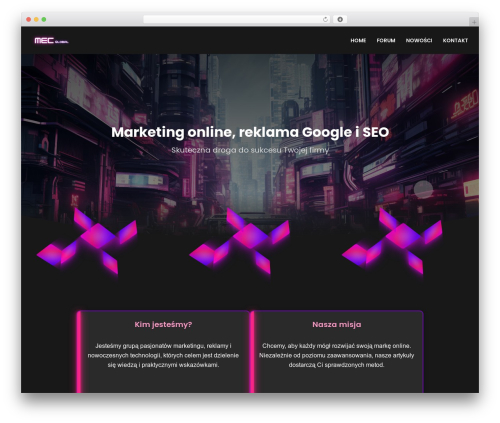500x423 pixels.
Task: Click the headline Marketing online, reklama Google i SEO
Action: tap(250, 132)
